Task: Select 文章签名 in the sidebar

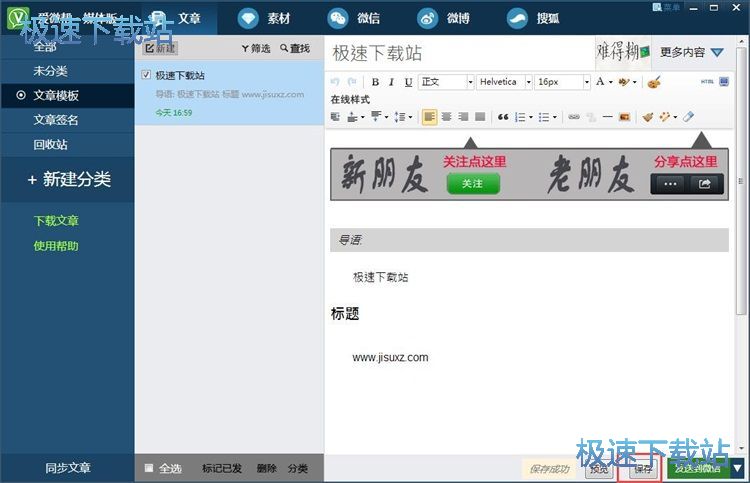Action: (55, 120)
